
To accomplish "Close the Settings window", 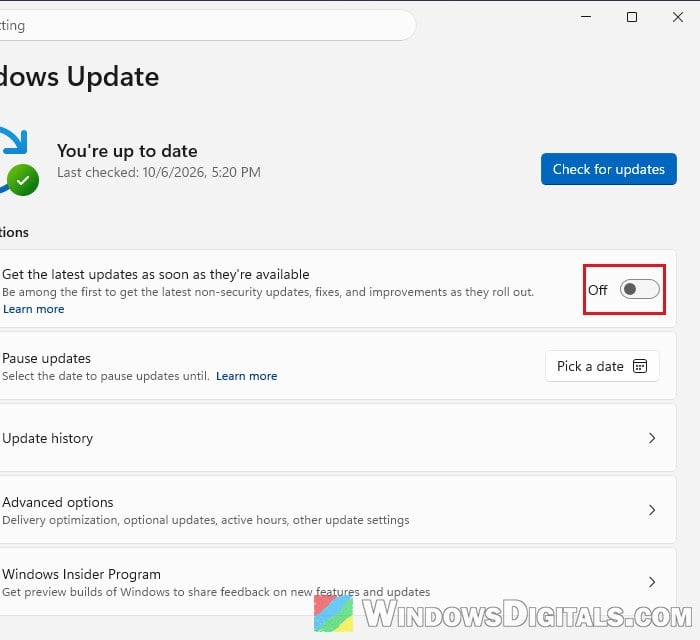I will coord(678,17).
